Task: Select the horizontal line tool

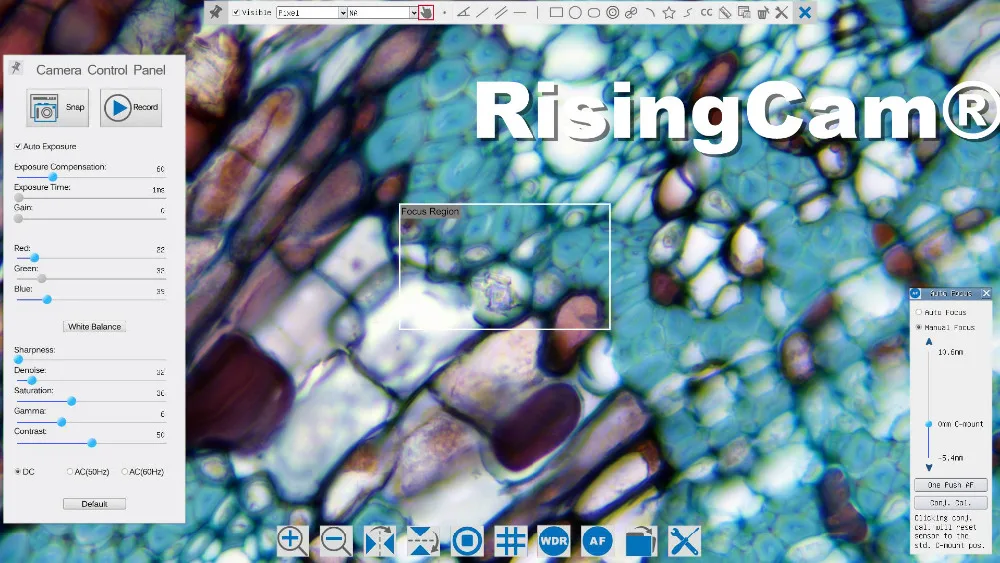Action: point(520,12)
